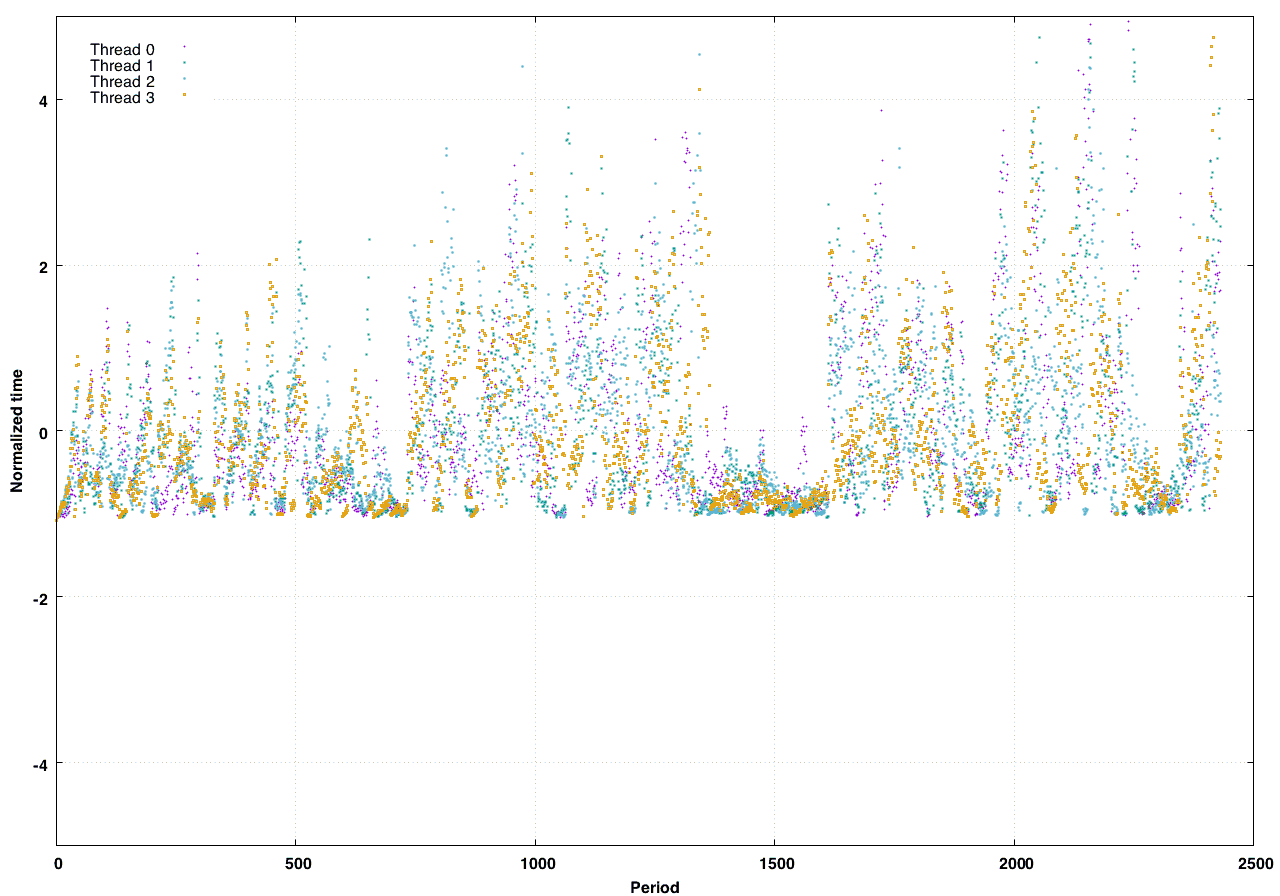Click the y-axis tick label -2
1280x896 pixels.
tap(41, 597)
